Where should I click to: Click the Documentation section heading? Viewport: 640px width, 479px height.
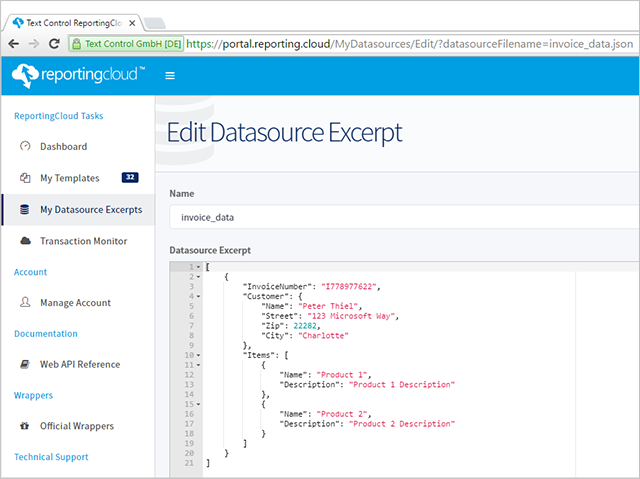point(46,334)
